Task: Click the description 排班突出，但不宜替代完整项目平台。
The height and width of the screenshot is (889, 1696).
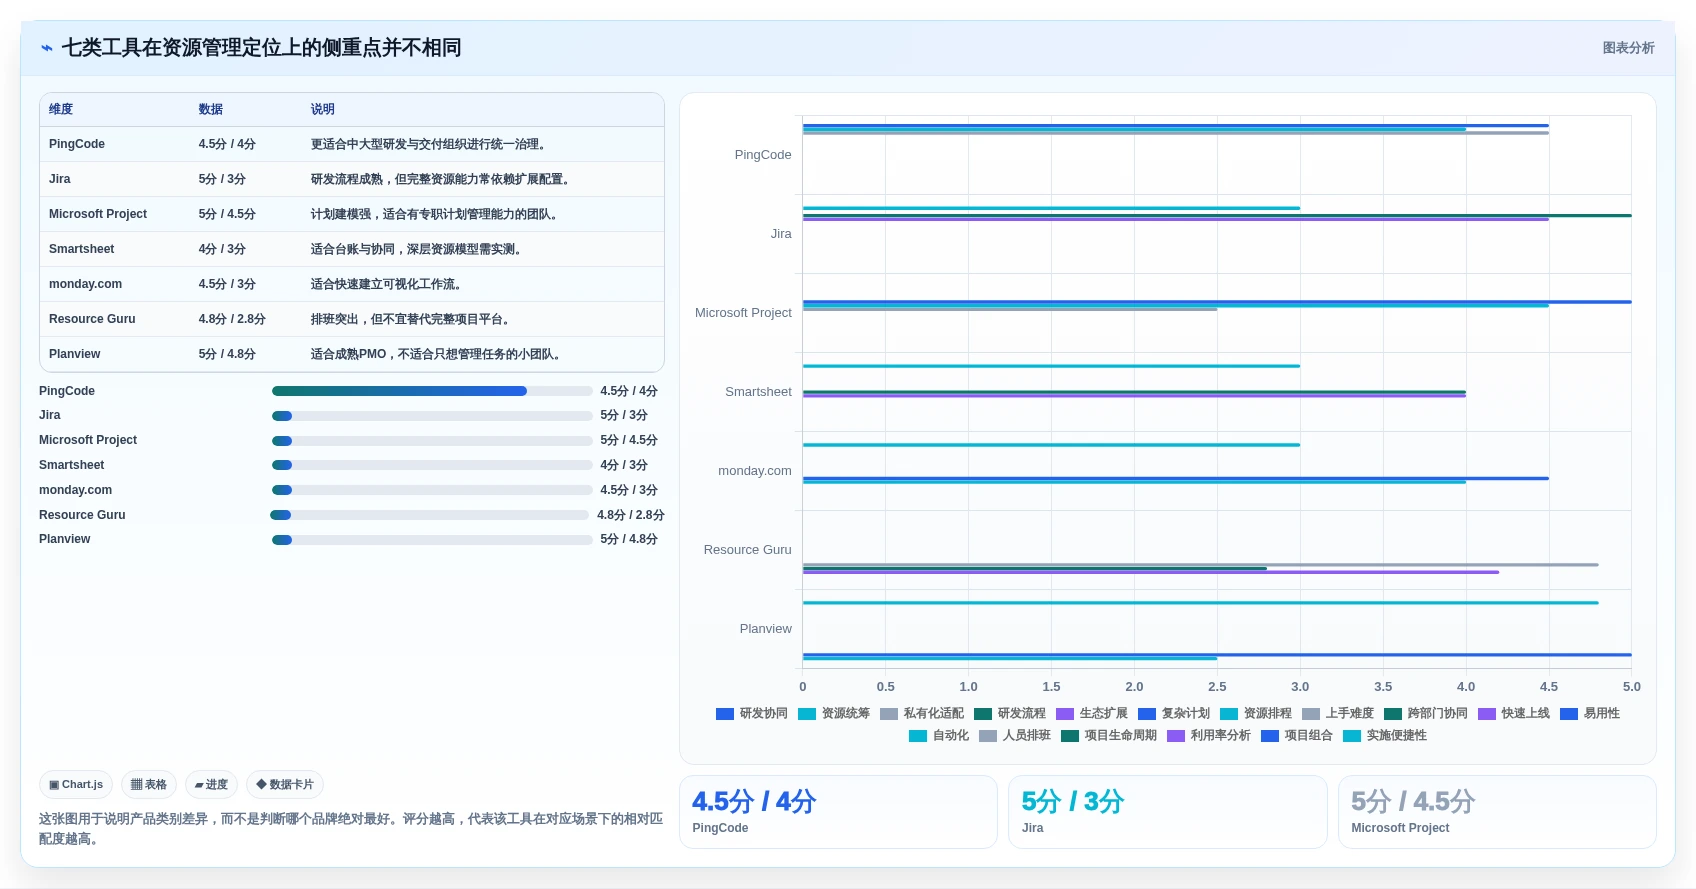Action: pos(412,319)
